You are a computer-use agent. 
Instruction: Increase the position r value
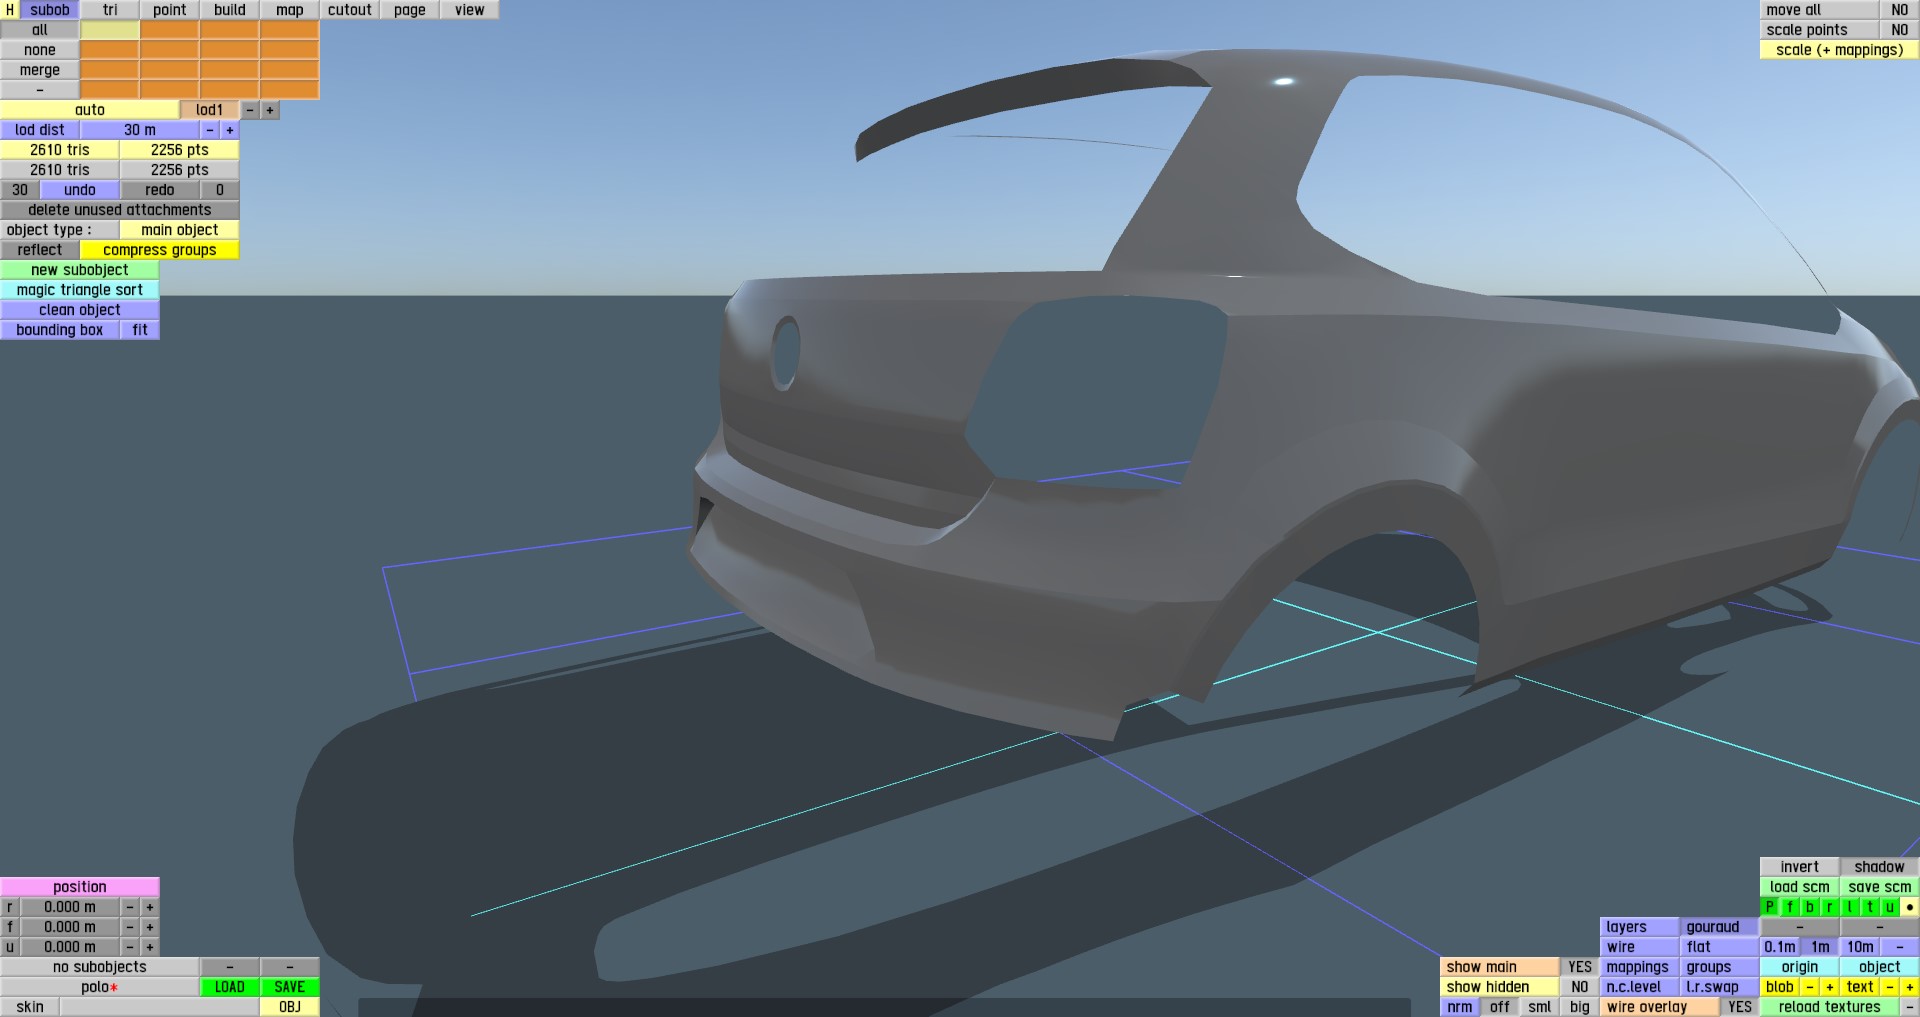(150, 907)
